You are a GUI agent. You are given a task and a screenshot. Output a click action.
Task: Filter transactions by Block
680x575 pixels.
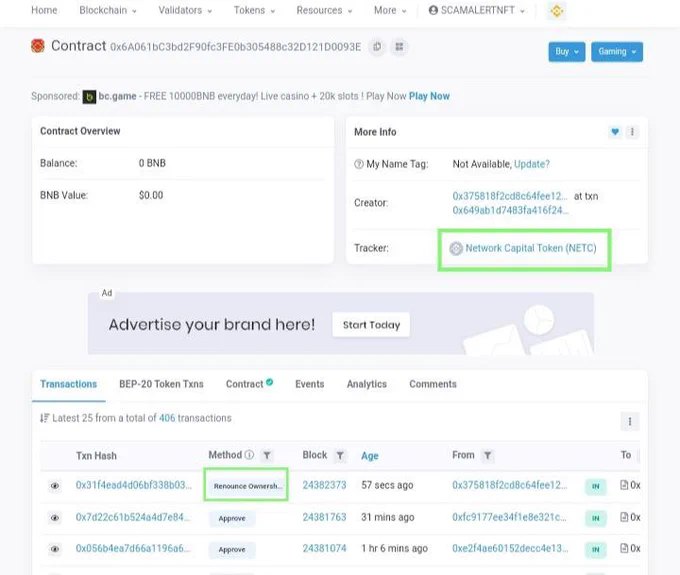tap(340, 455)
